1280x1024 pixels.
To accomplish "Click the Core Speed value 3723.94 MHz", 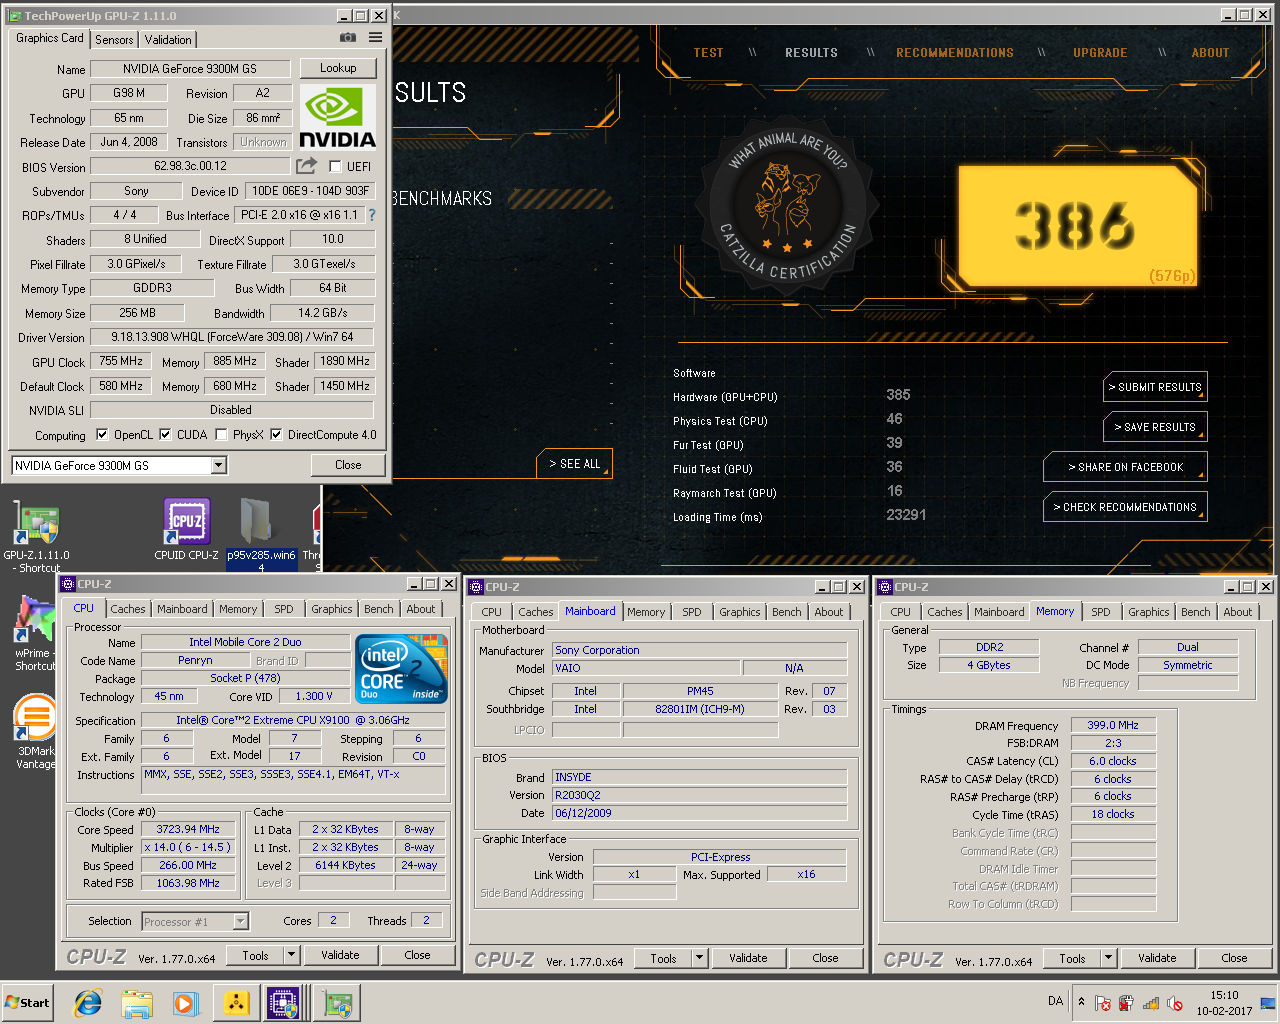I will 188,830.
